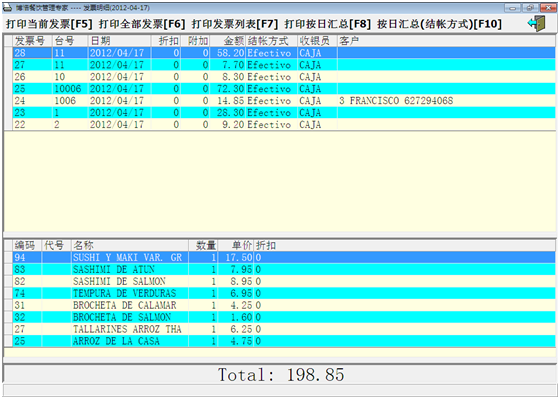Click the printer icon in title bar

tap(7, 8)
